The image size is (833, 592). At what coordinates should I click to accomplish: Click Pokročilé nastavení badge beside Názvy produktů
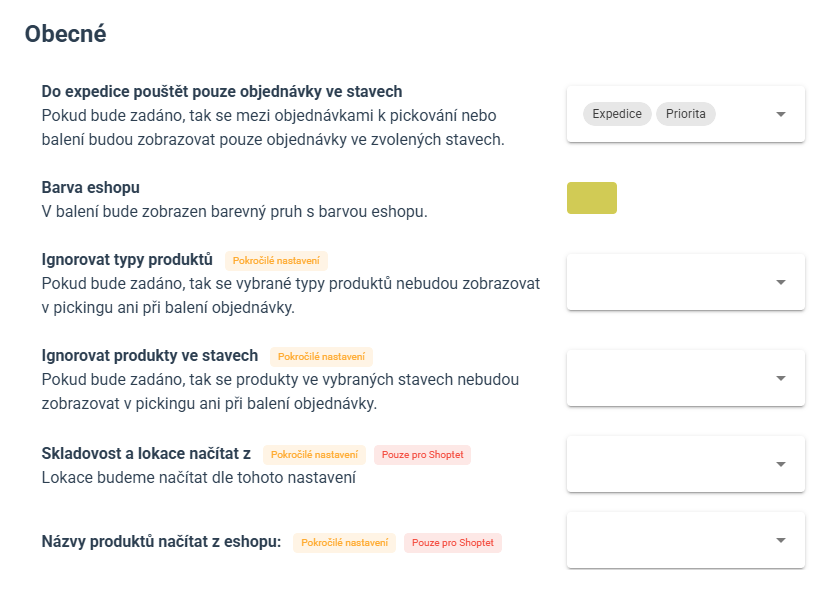[345, 543]
